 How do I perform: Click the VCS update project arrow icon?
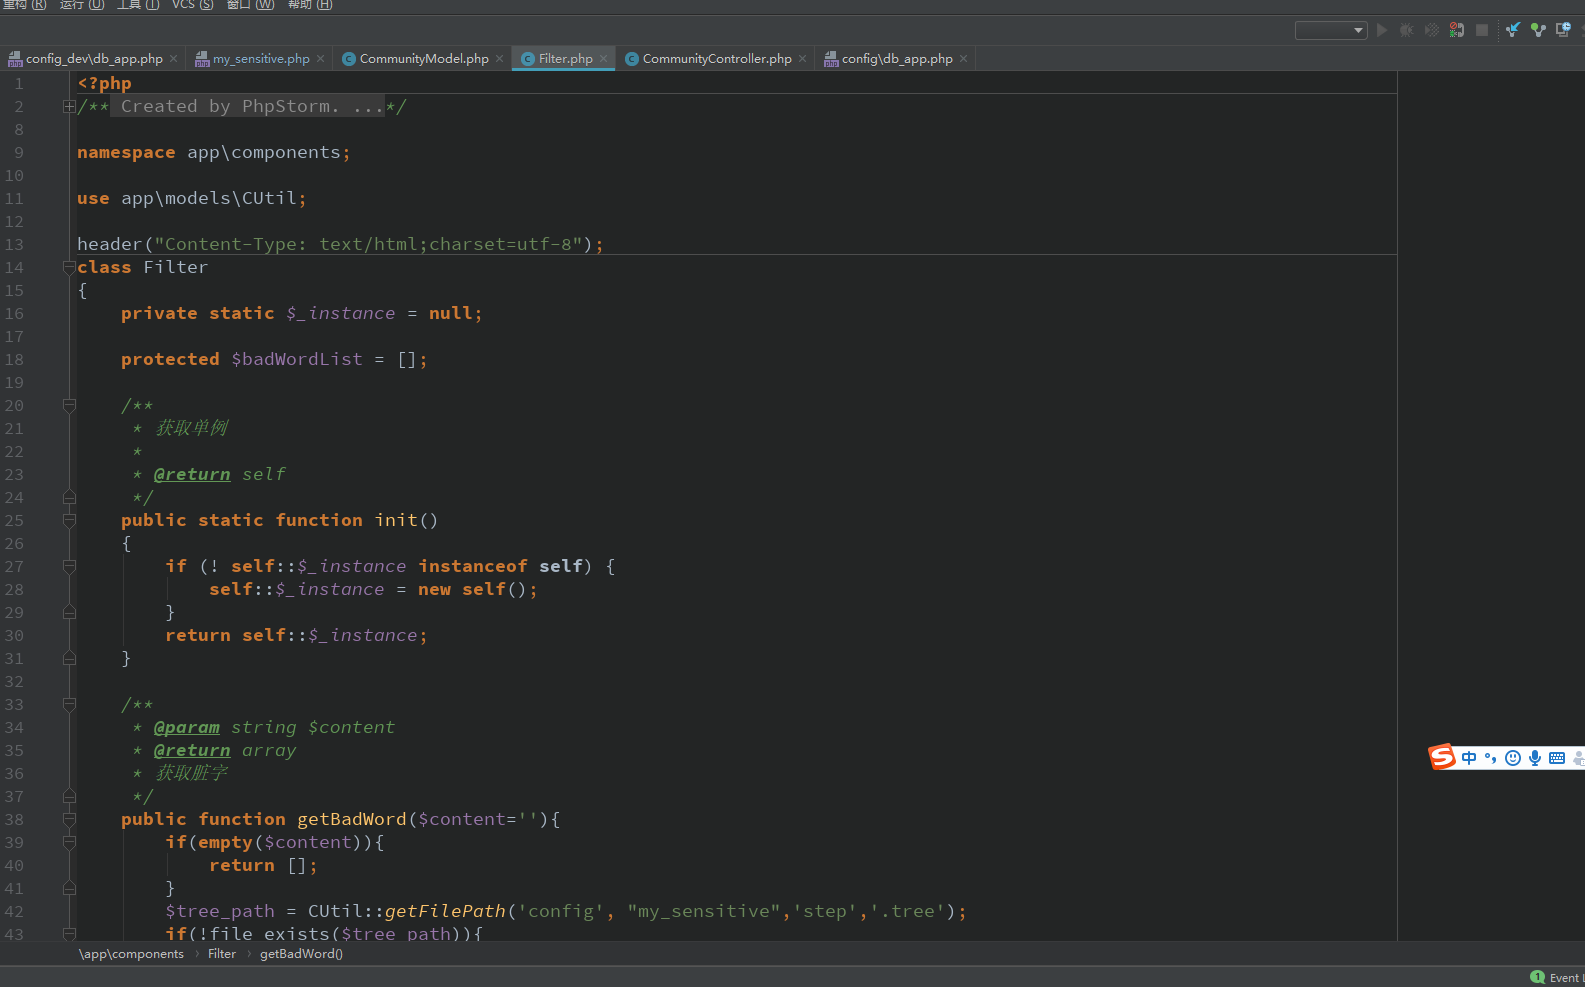(1513, 30)
